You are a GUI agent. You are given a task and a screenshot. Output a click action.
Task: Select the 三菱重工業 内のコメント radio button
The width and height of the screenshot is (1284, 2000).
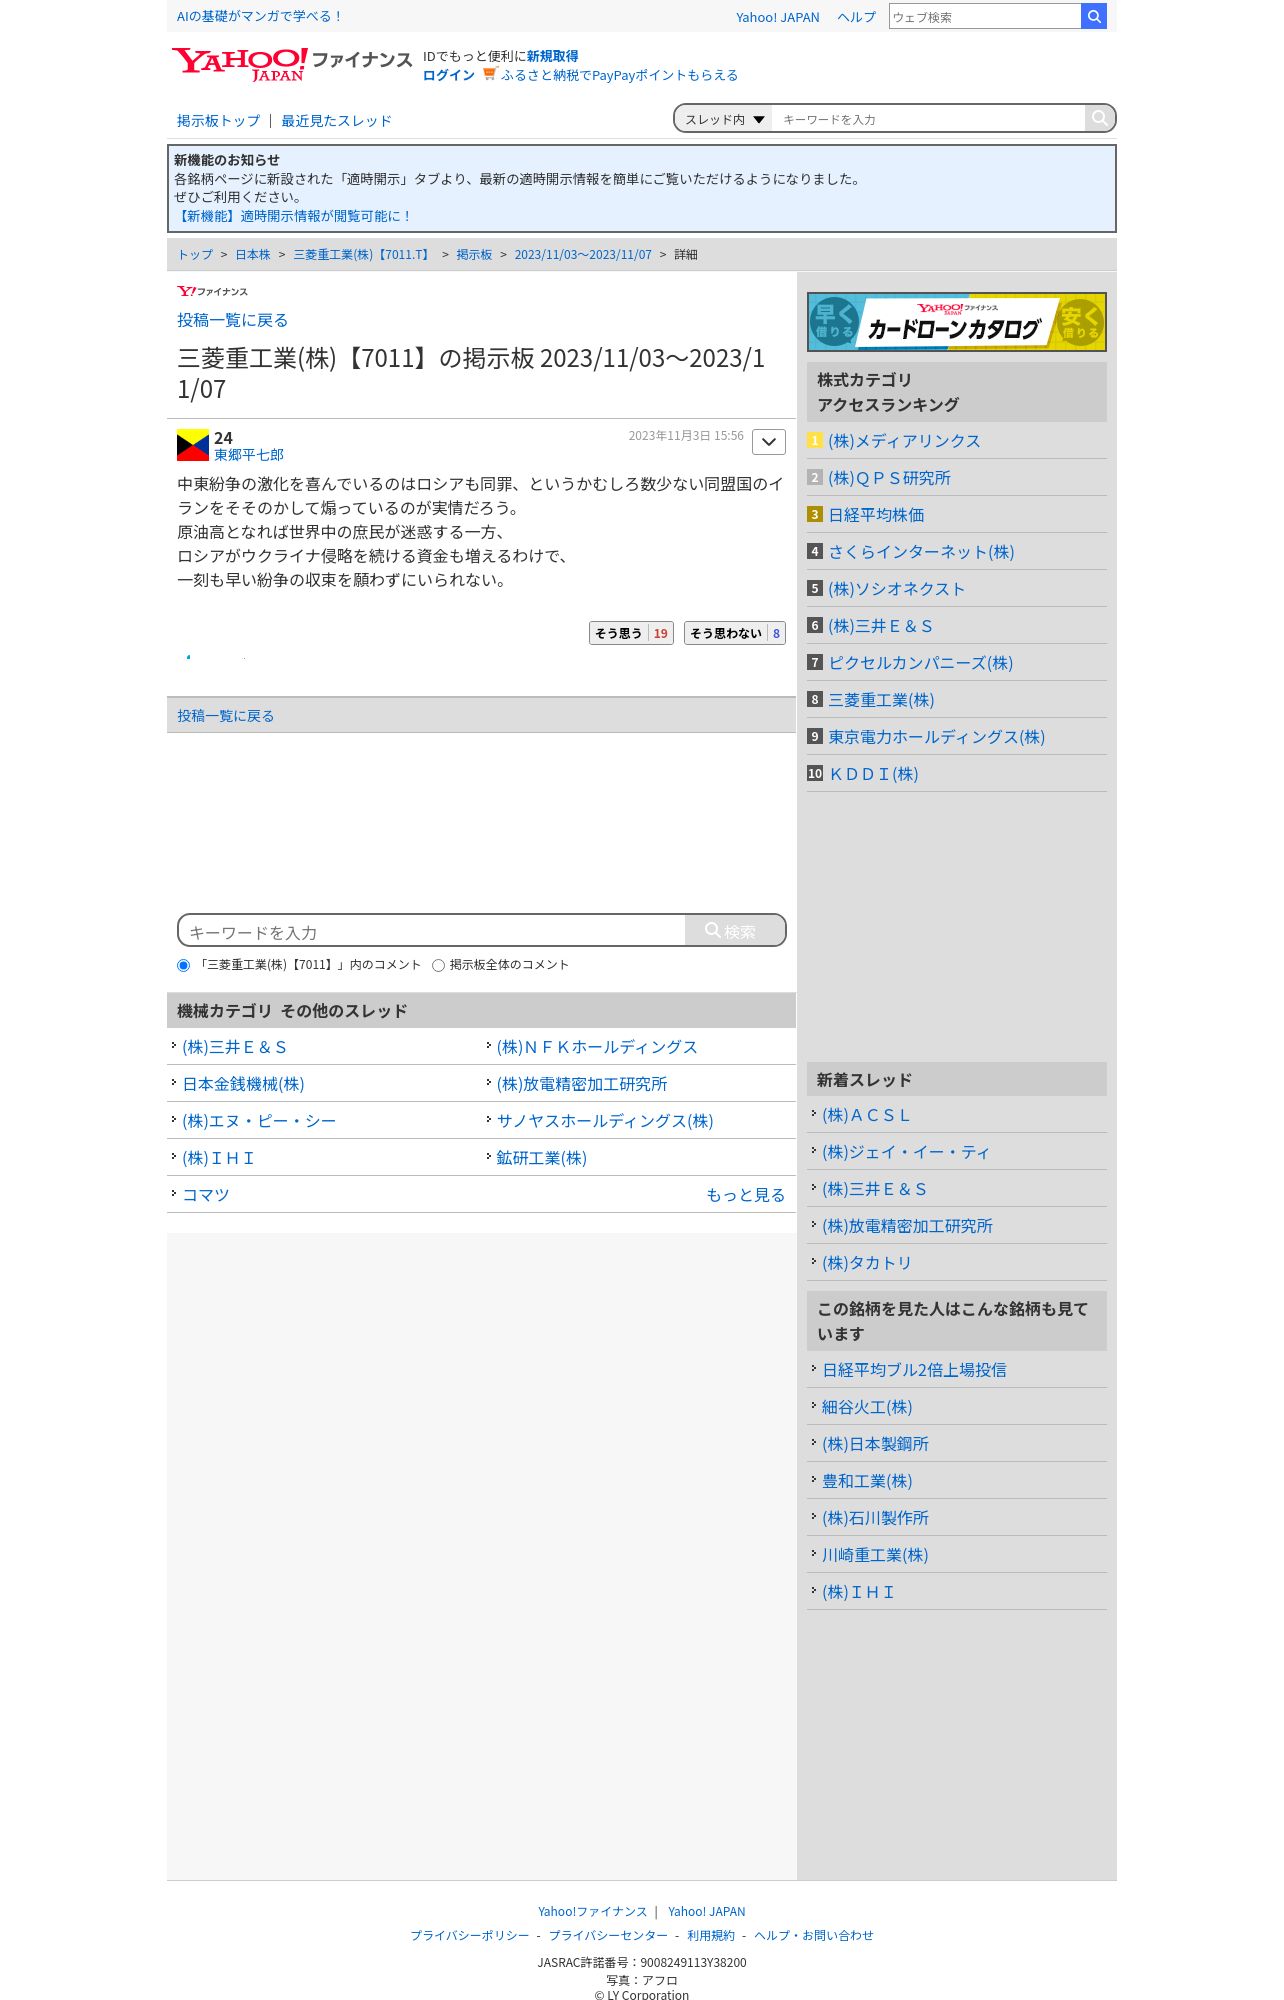[183, 965]
